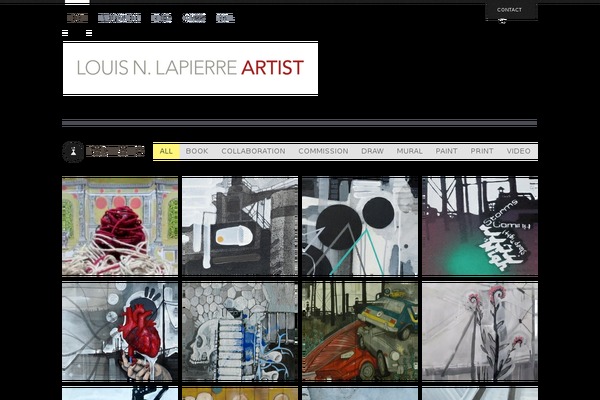The width and height of the screenshot is (600, 400).
Task: Click the Louis N. Lapierre Artist logo banner
Action: click(190, 69)
